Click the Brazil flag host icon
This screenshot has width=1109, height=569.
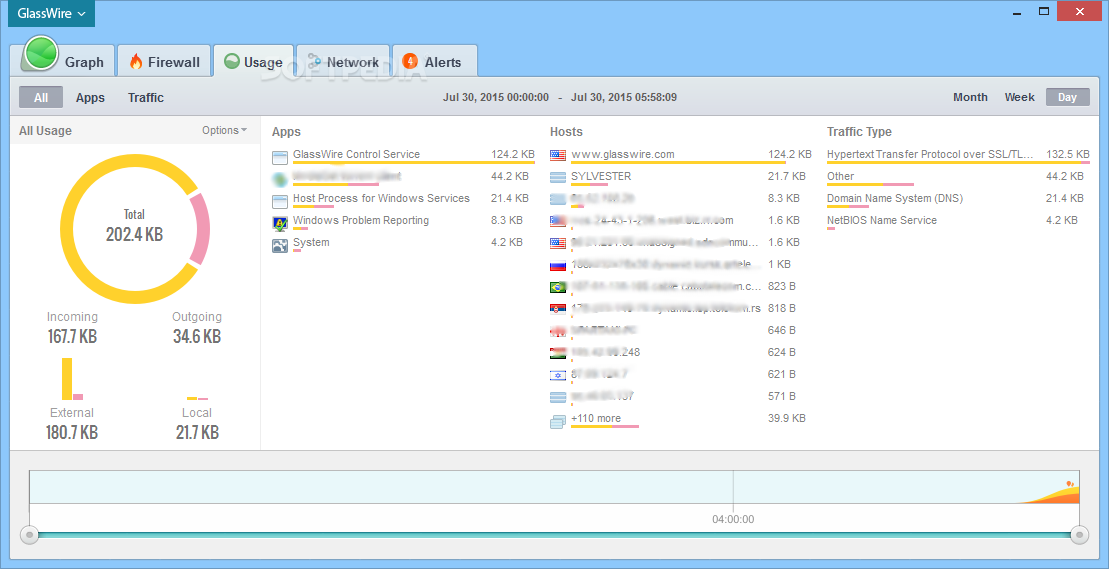point(558,287)
